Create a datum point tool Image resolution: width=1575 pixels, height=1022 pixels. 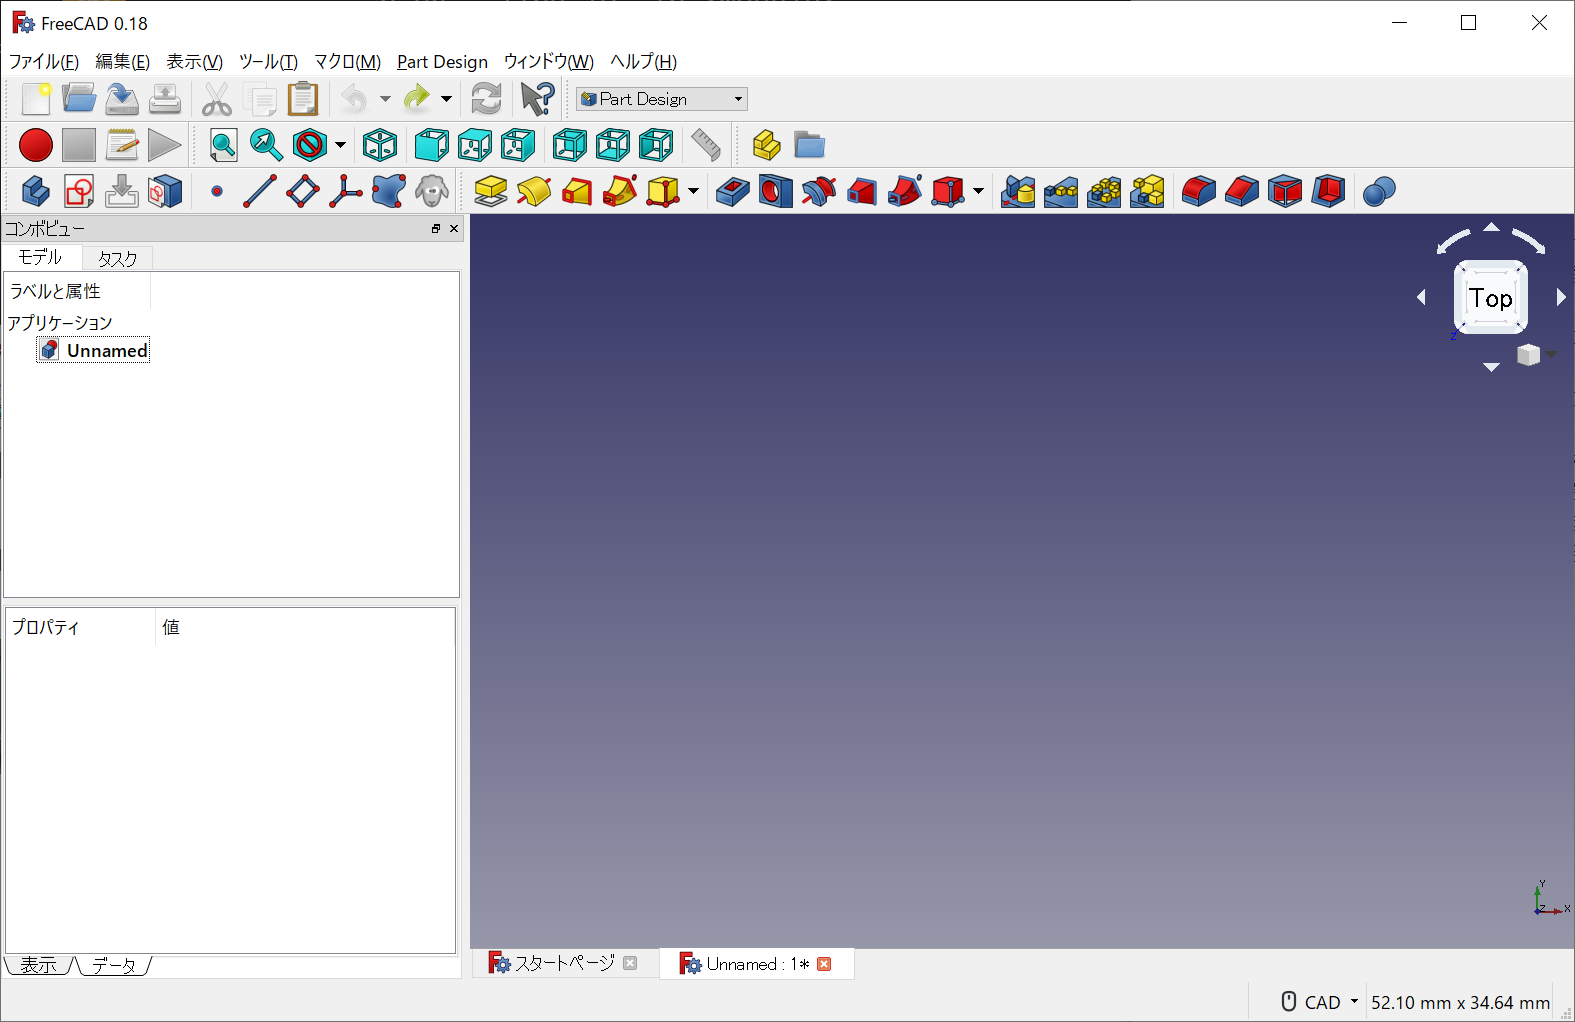[x=217, y=191]
